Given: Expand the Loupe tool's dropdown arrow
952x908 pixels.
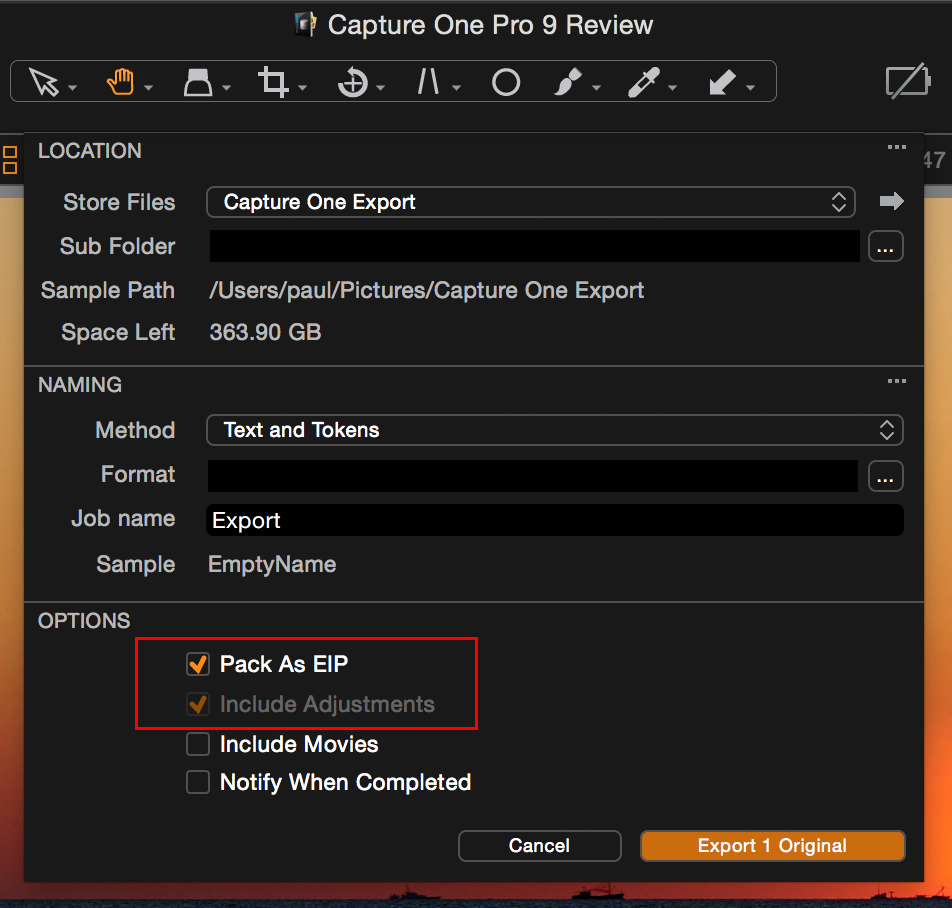Looking at the screenshot, I should (226, 88).
